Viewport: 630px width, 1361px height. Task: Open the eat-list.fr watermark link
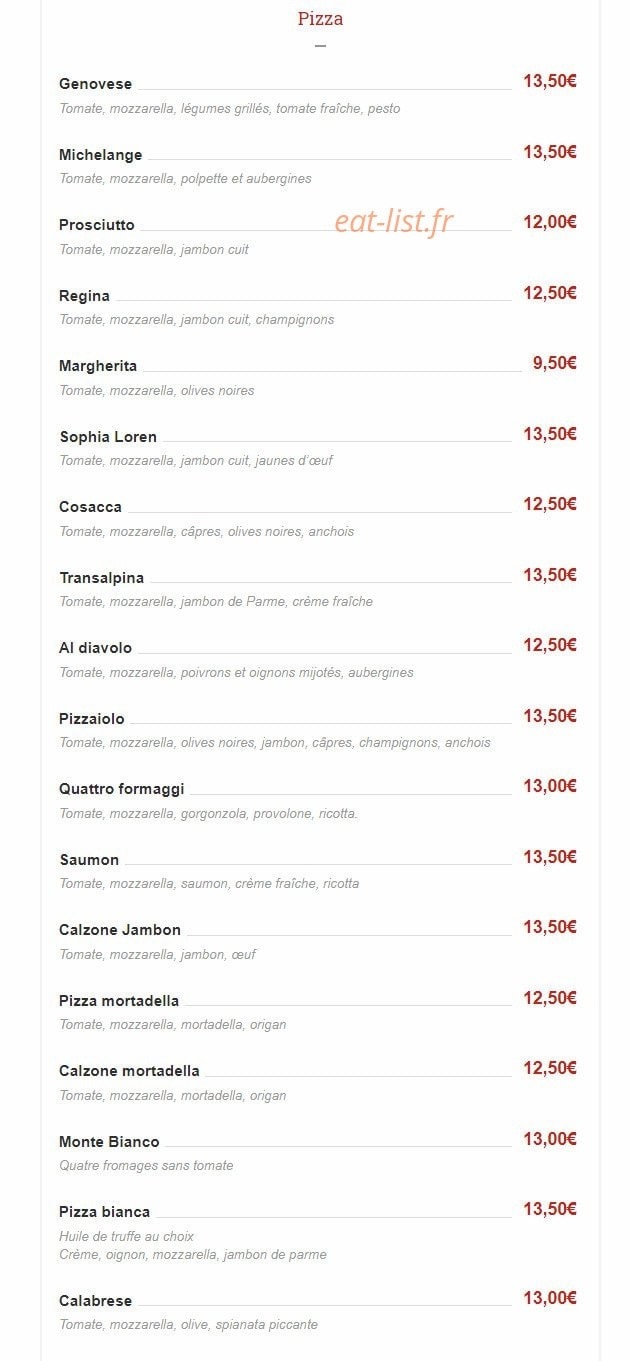[x=393, y=221]
